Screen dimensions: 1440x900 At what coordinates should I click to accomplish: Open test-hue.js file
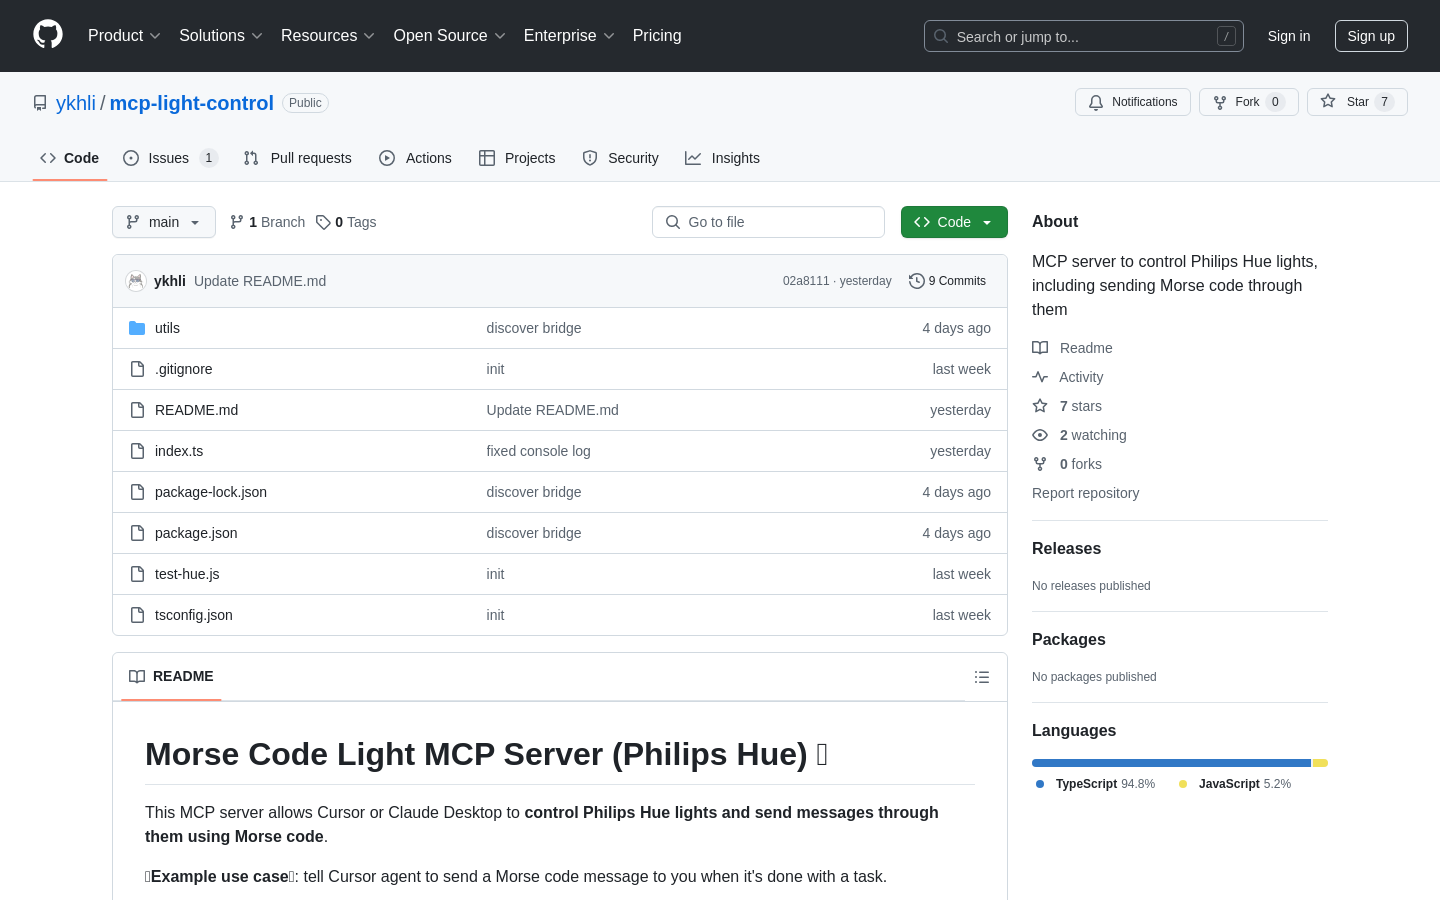point(187,574)
